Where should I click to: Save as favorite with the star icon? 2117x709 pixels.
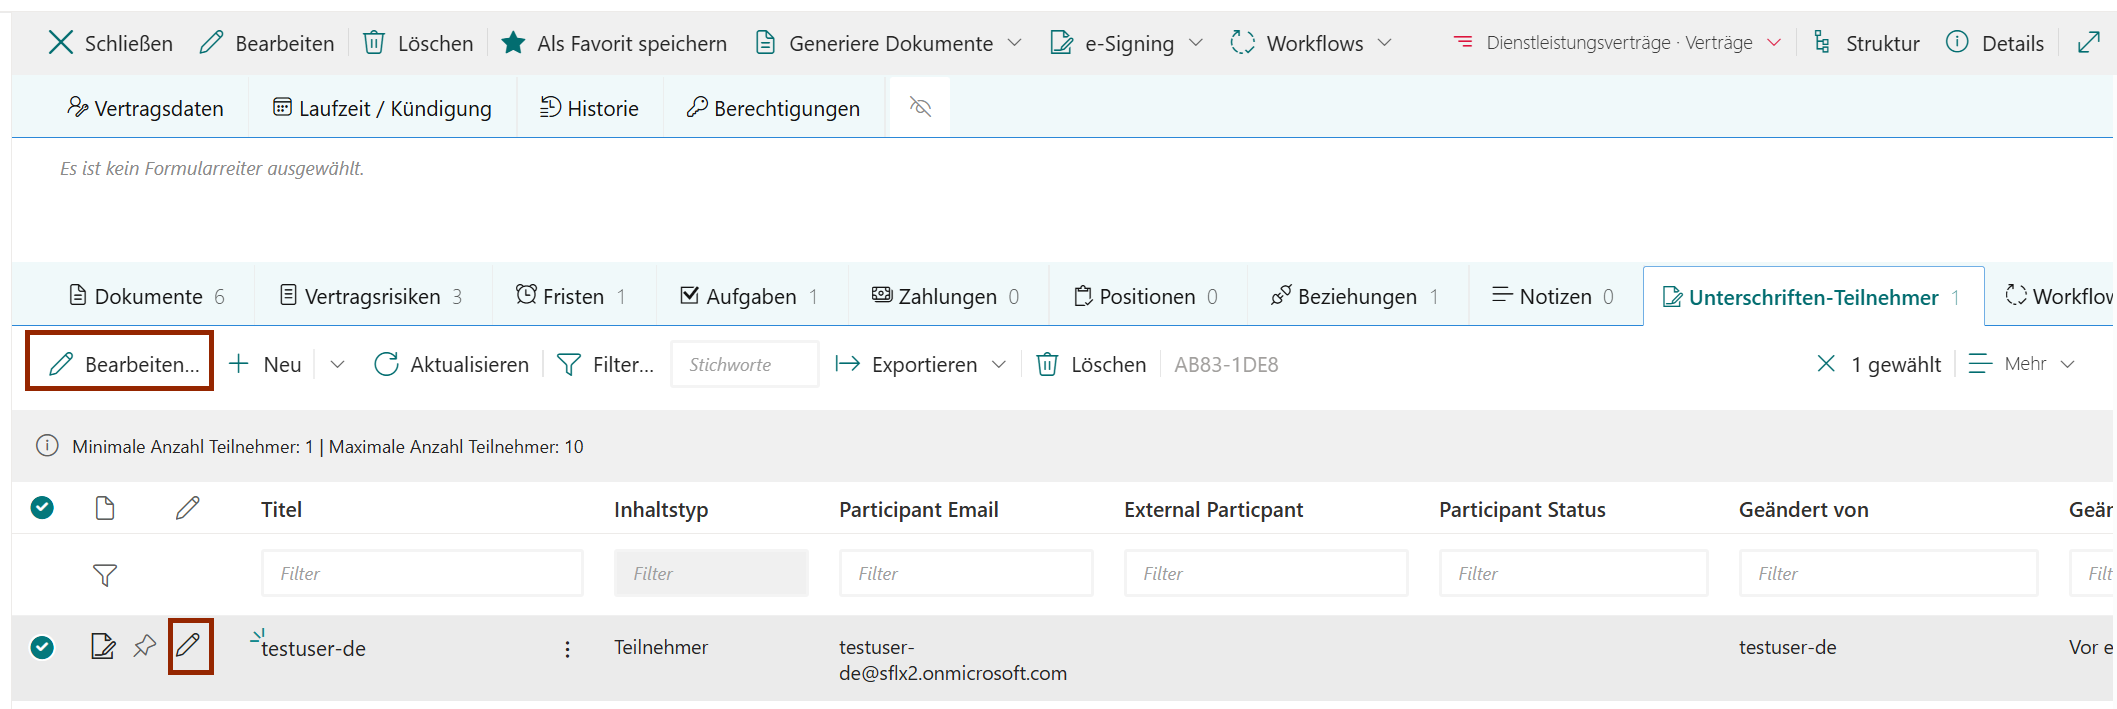point(513,43)
